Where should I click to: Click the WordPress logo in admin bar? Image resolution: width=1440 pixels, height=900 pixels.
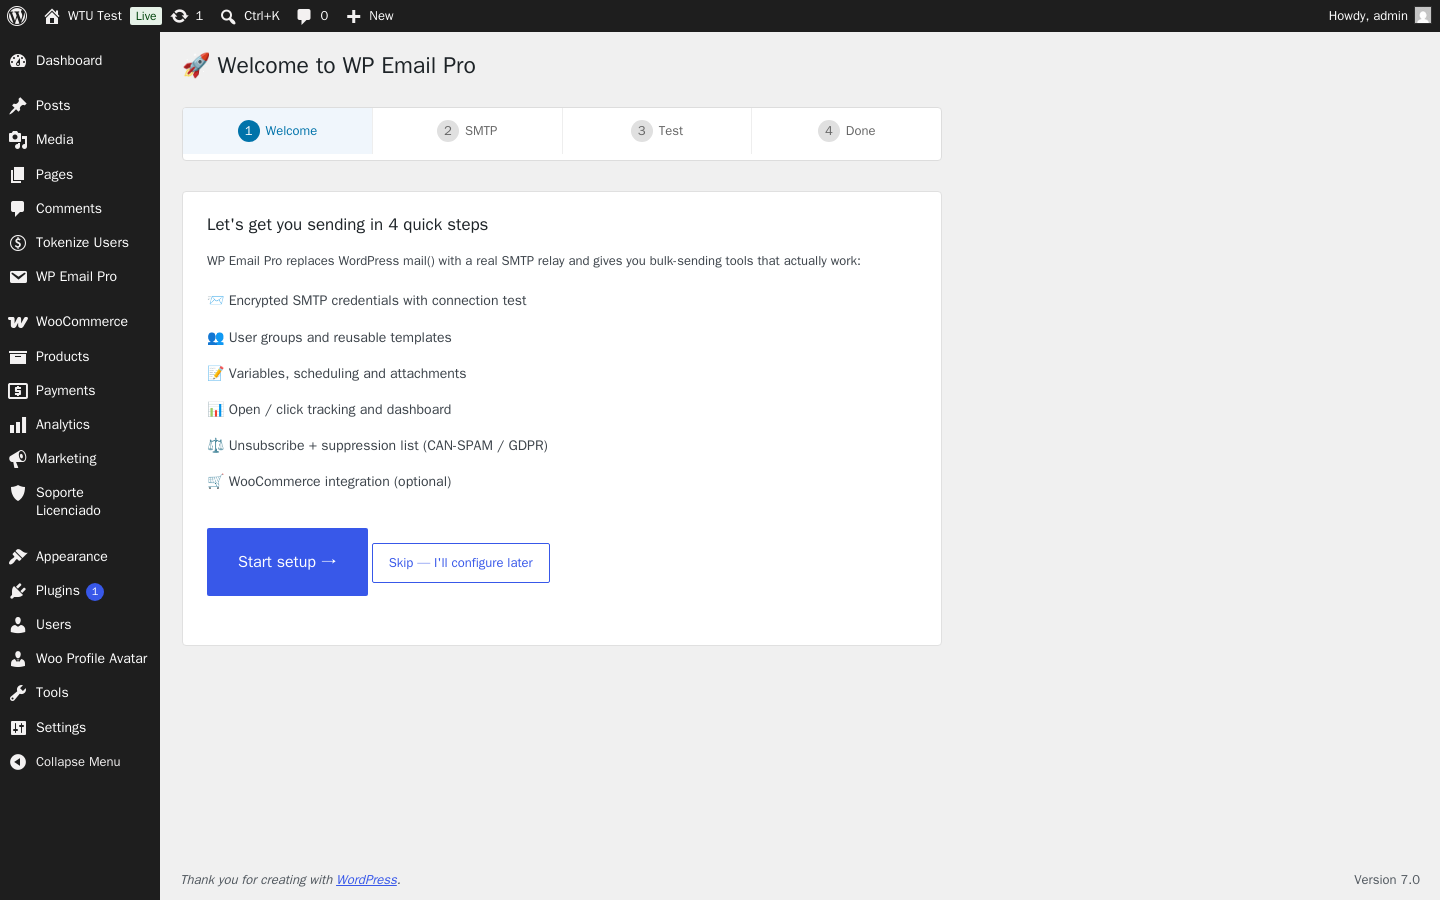point(17,16)
